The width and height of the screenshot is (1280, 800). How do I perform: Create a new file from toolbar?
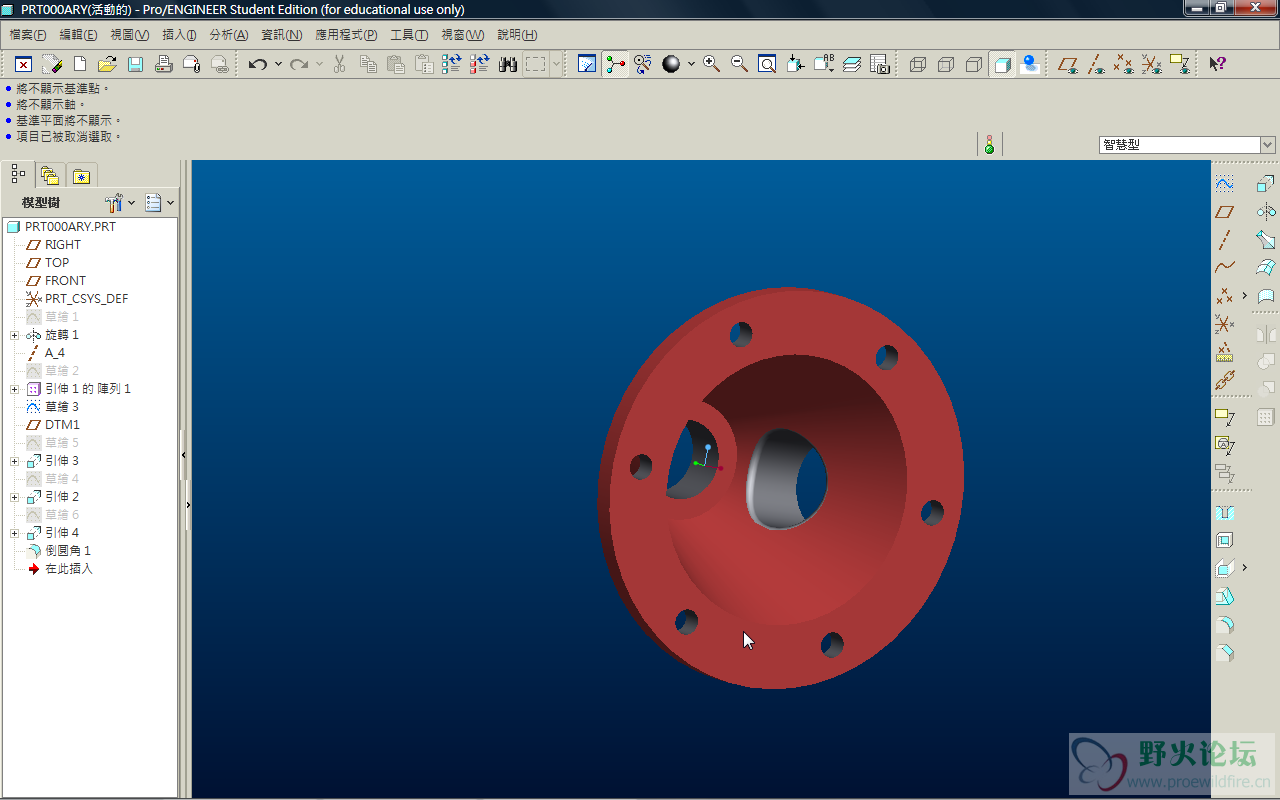pyautogui.click(x=80, y=64)
